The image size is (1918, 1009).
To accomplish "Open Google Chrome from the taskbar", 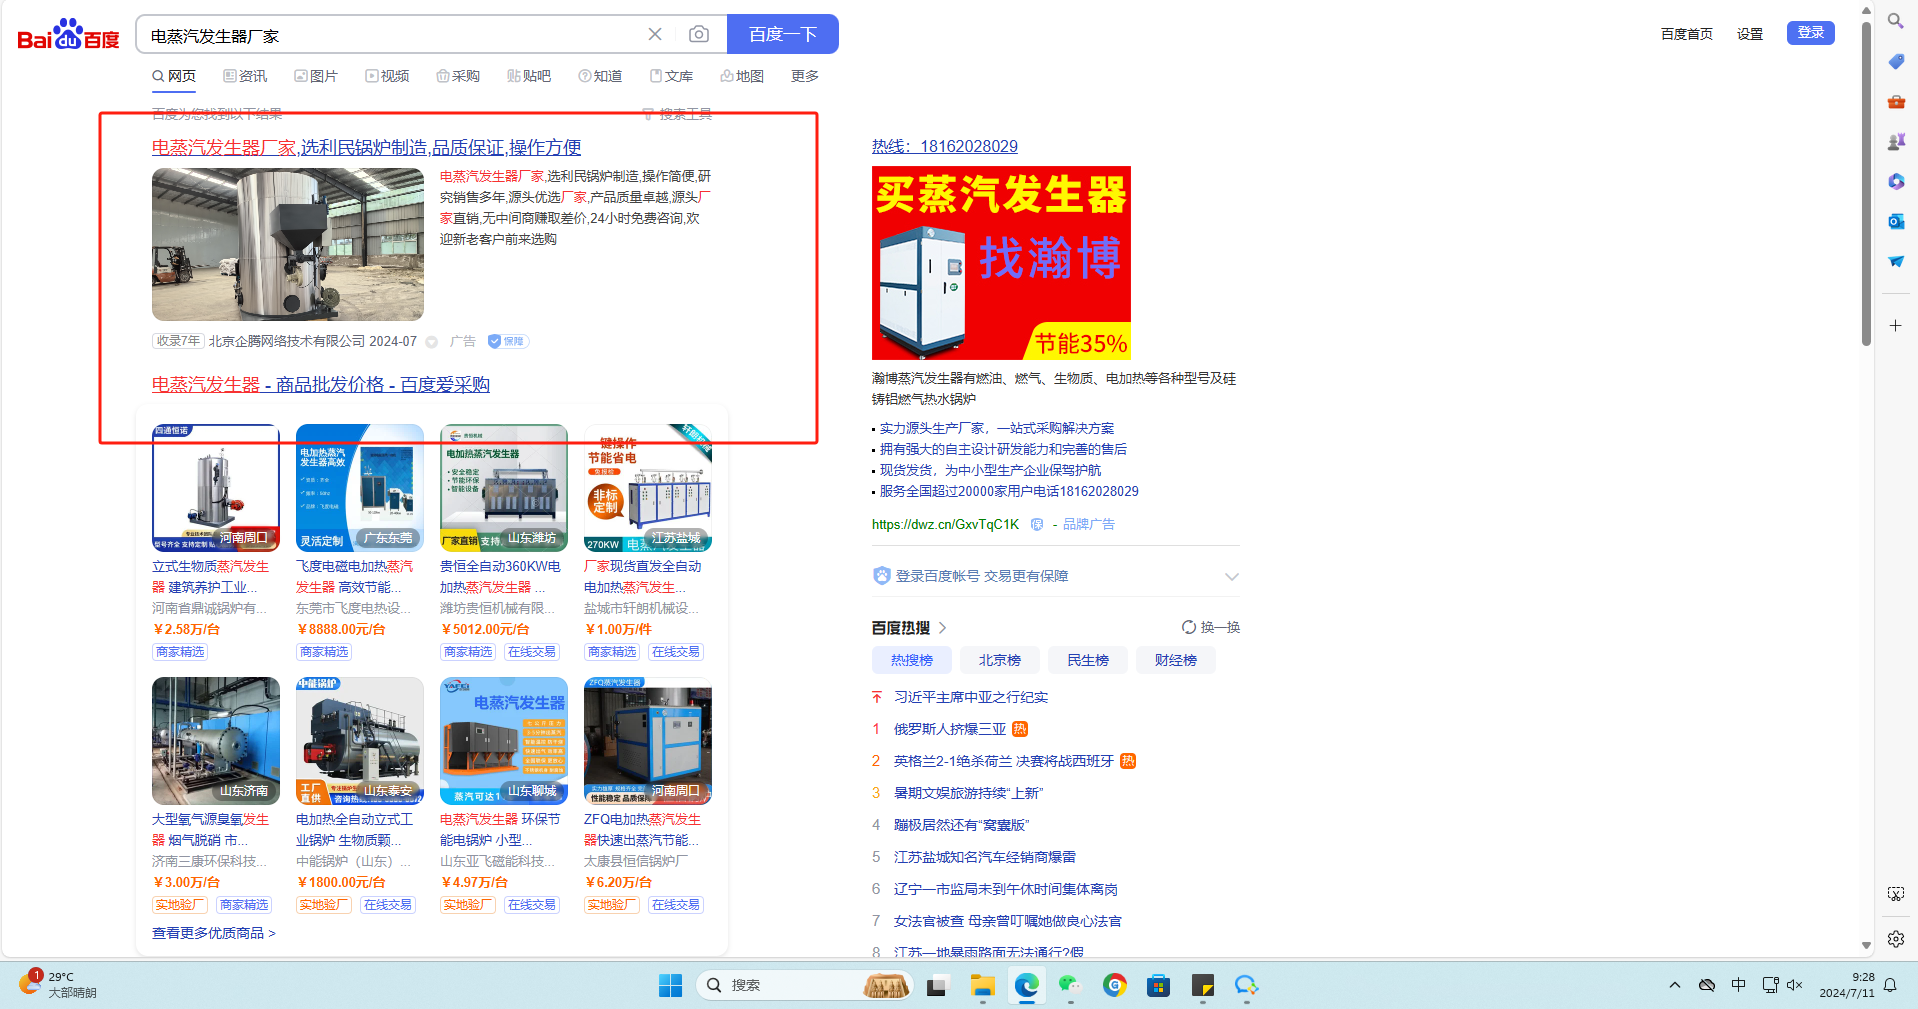I will click(x=1115, y=986).
